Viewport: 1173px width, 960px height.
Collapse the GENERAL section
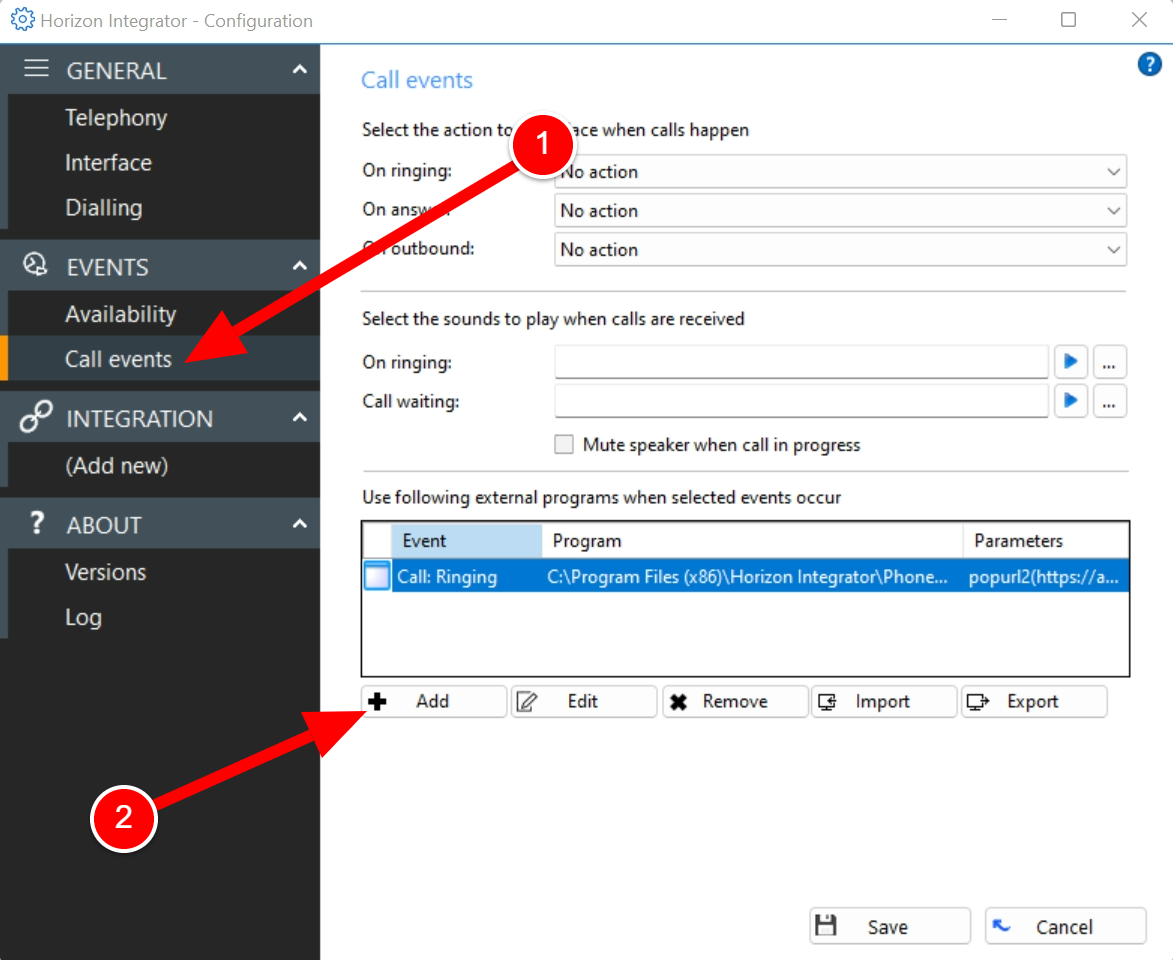click(x=300, y=70)
